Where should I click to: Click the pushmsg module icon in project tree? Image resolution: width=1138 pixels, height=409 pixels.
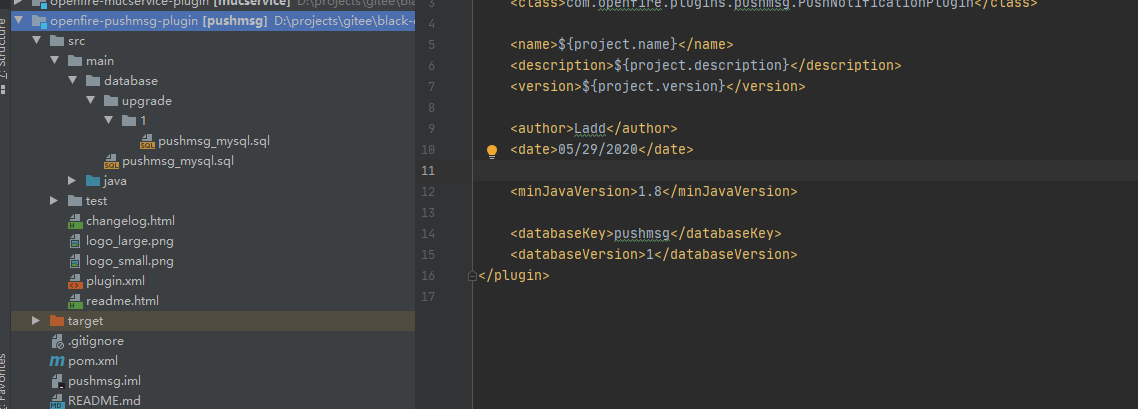[38, 21]
